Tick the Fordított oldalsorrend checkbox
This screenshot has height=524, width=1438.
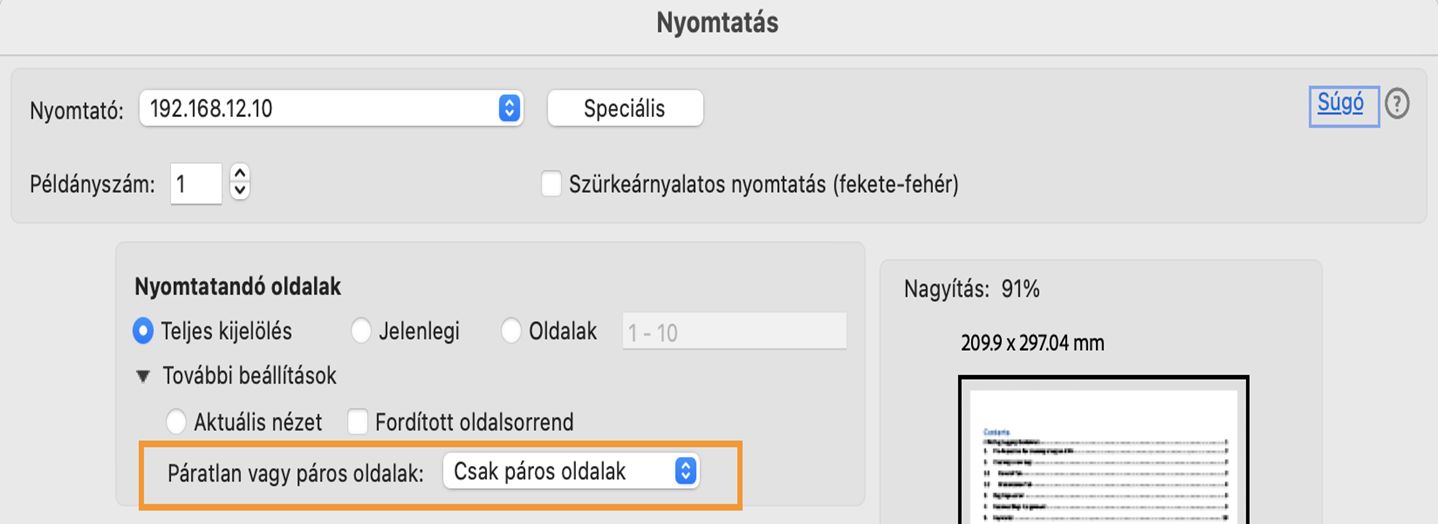357,422
